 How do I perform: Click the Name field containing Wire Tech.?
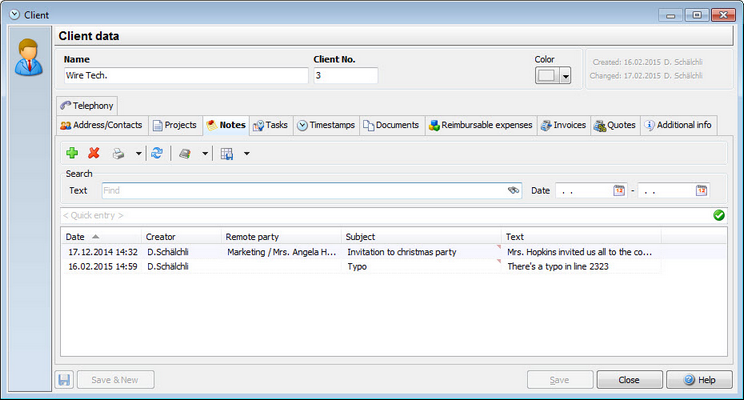(x=186, y=75)
